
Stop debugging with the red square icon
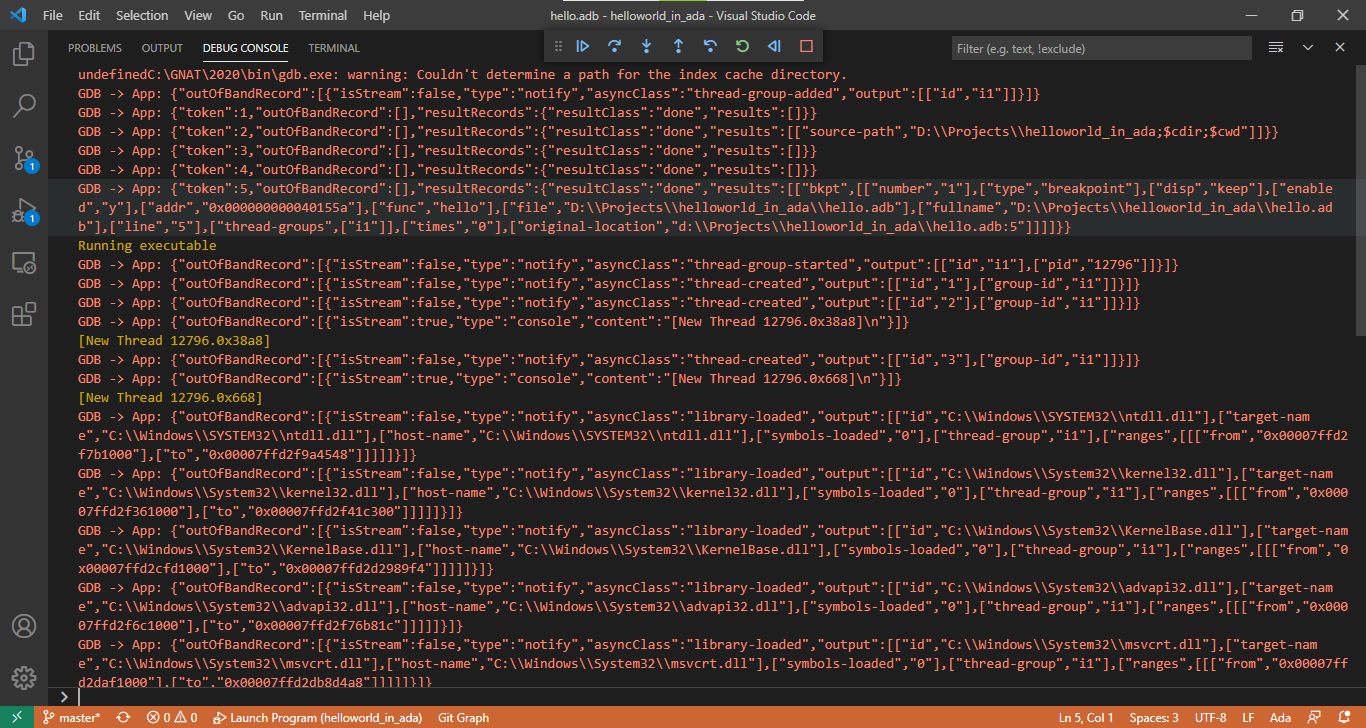[x=805, y=46]
